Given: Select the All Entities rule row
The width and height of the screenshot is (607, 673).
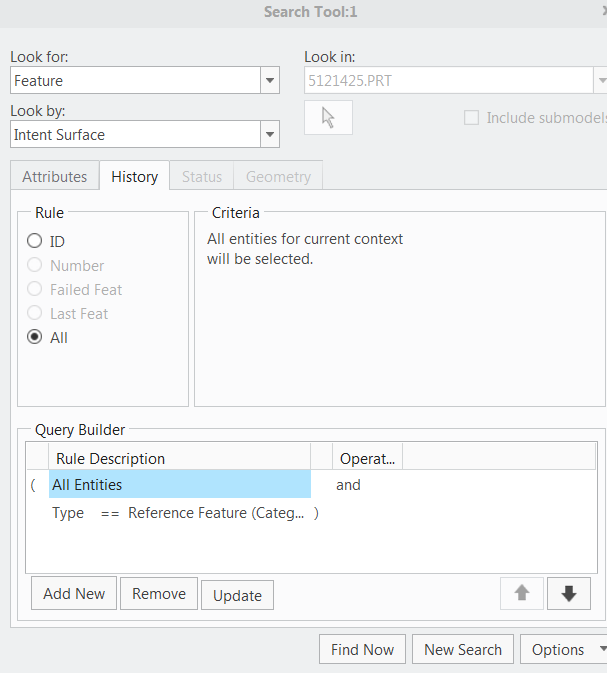Looking at the screenshot, I should 180,485.
